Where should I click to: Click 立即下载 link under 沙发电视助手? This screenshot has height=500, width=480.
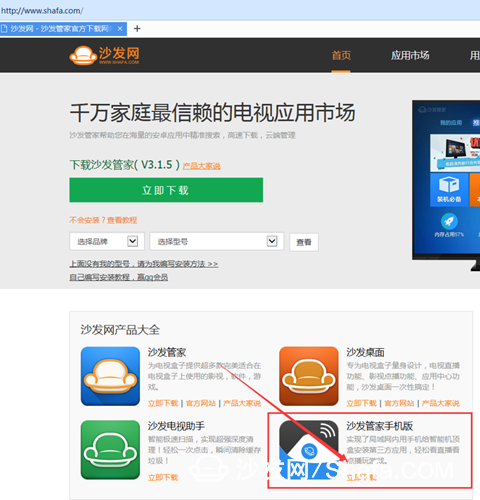pos(163,477)
